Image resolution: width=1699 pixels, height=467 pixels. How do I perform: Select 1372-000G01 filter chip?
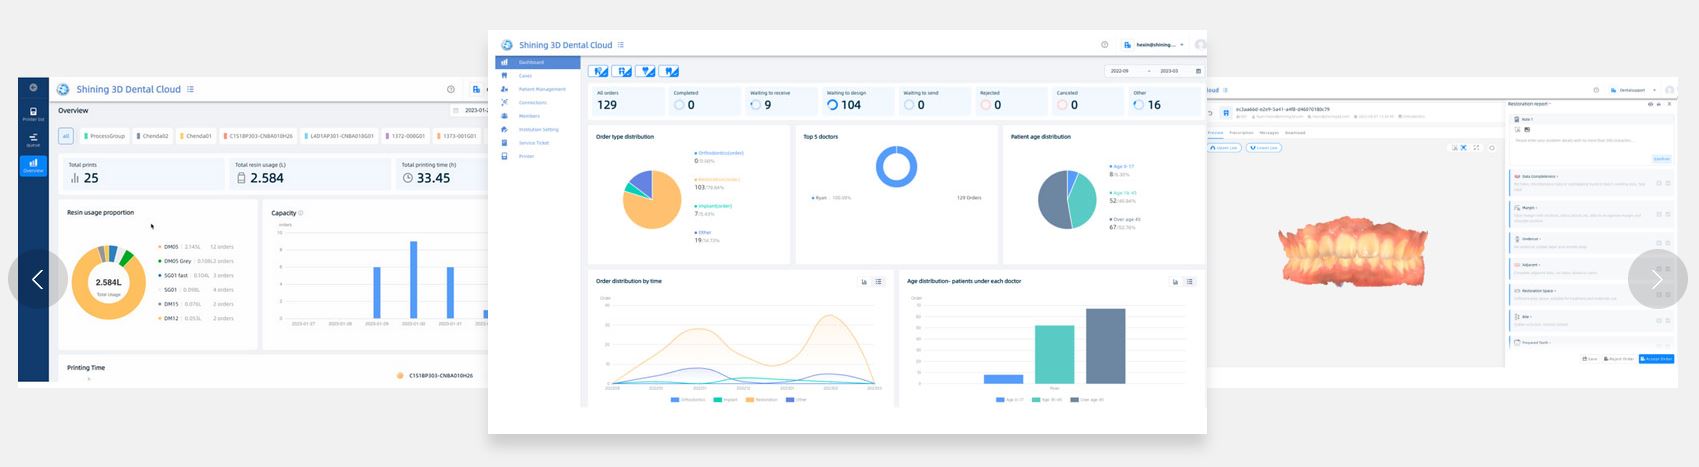pyautogui.click(x=406, y=136)
